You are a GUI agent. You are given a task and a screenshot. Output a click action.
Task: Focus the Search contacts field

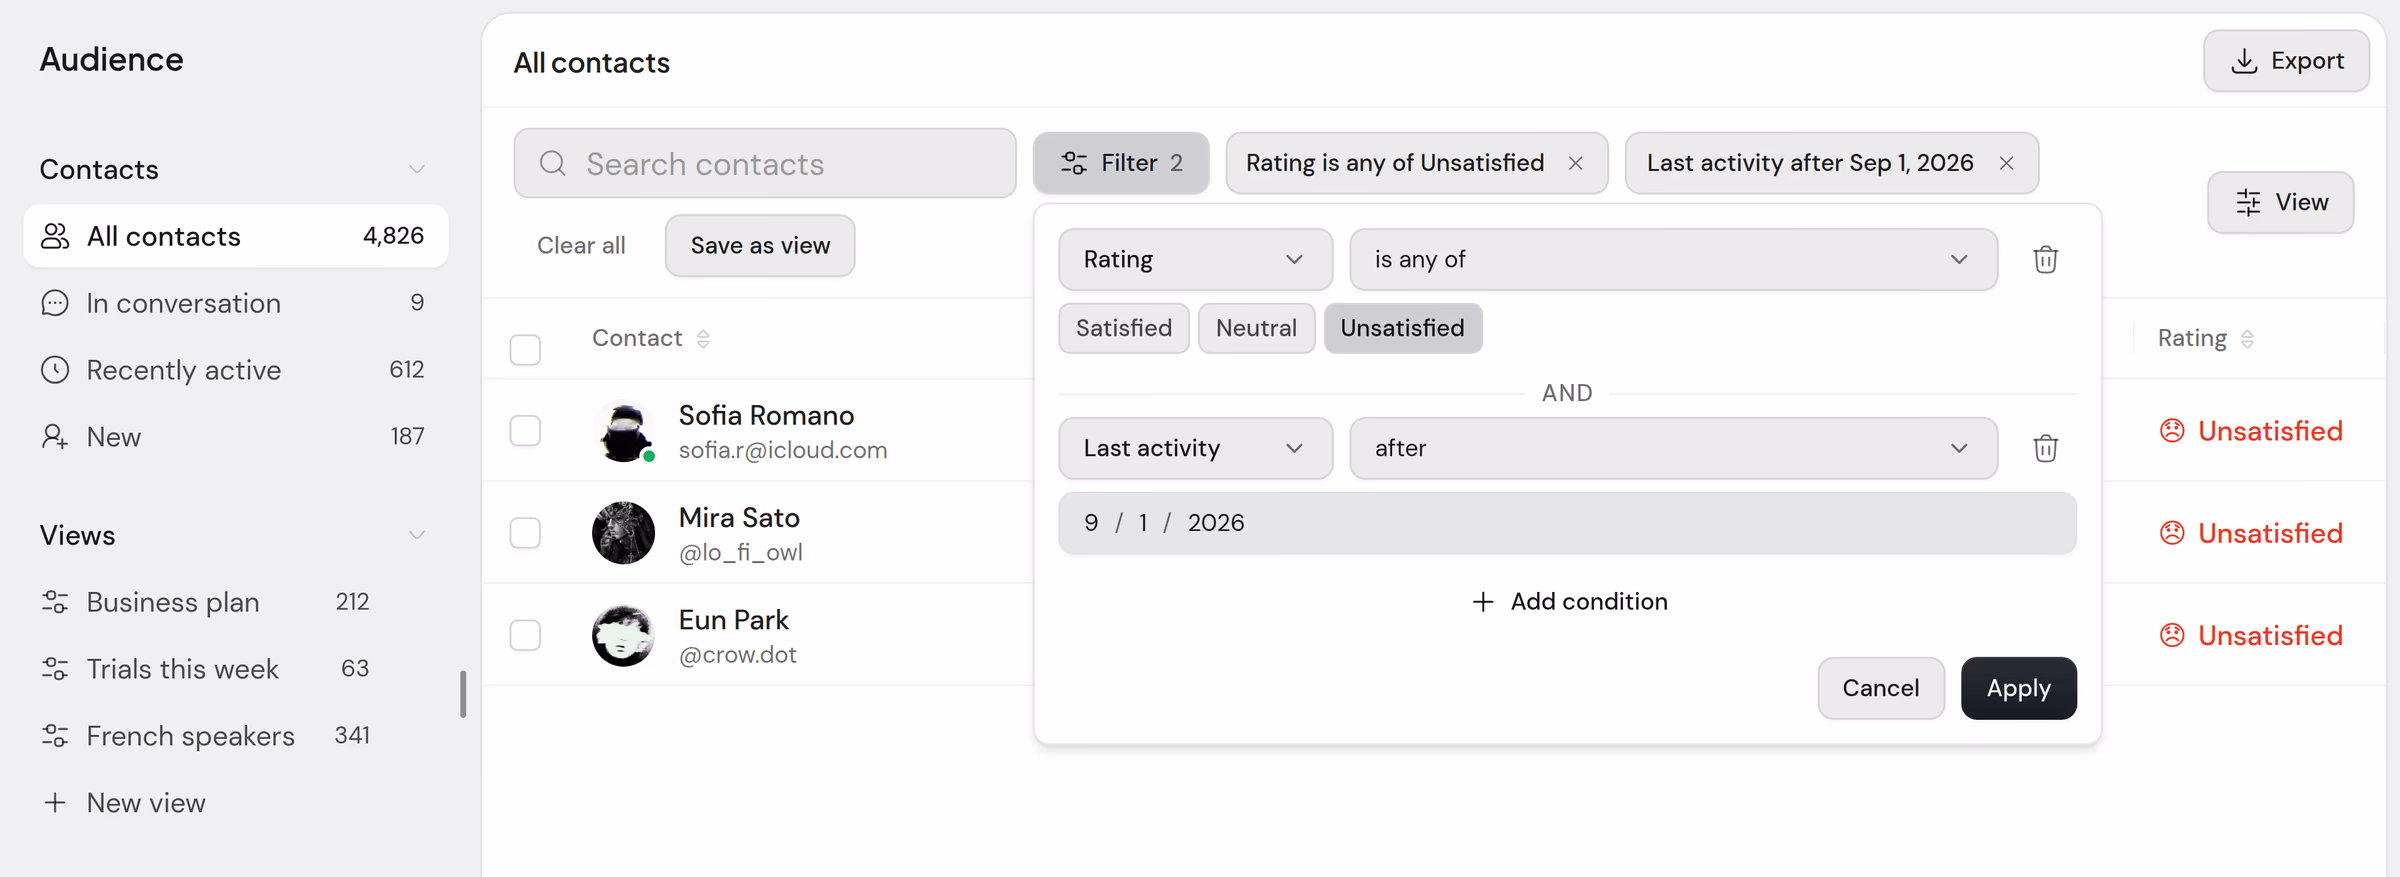(765, 163)
